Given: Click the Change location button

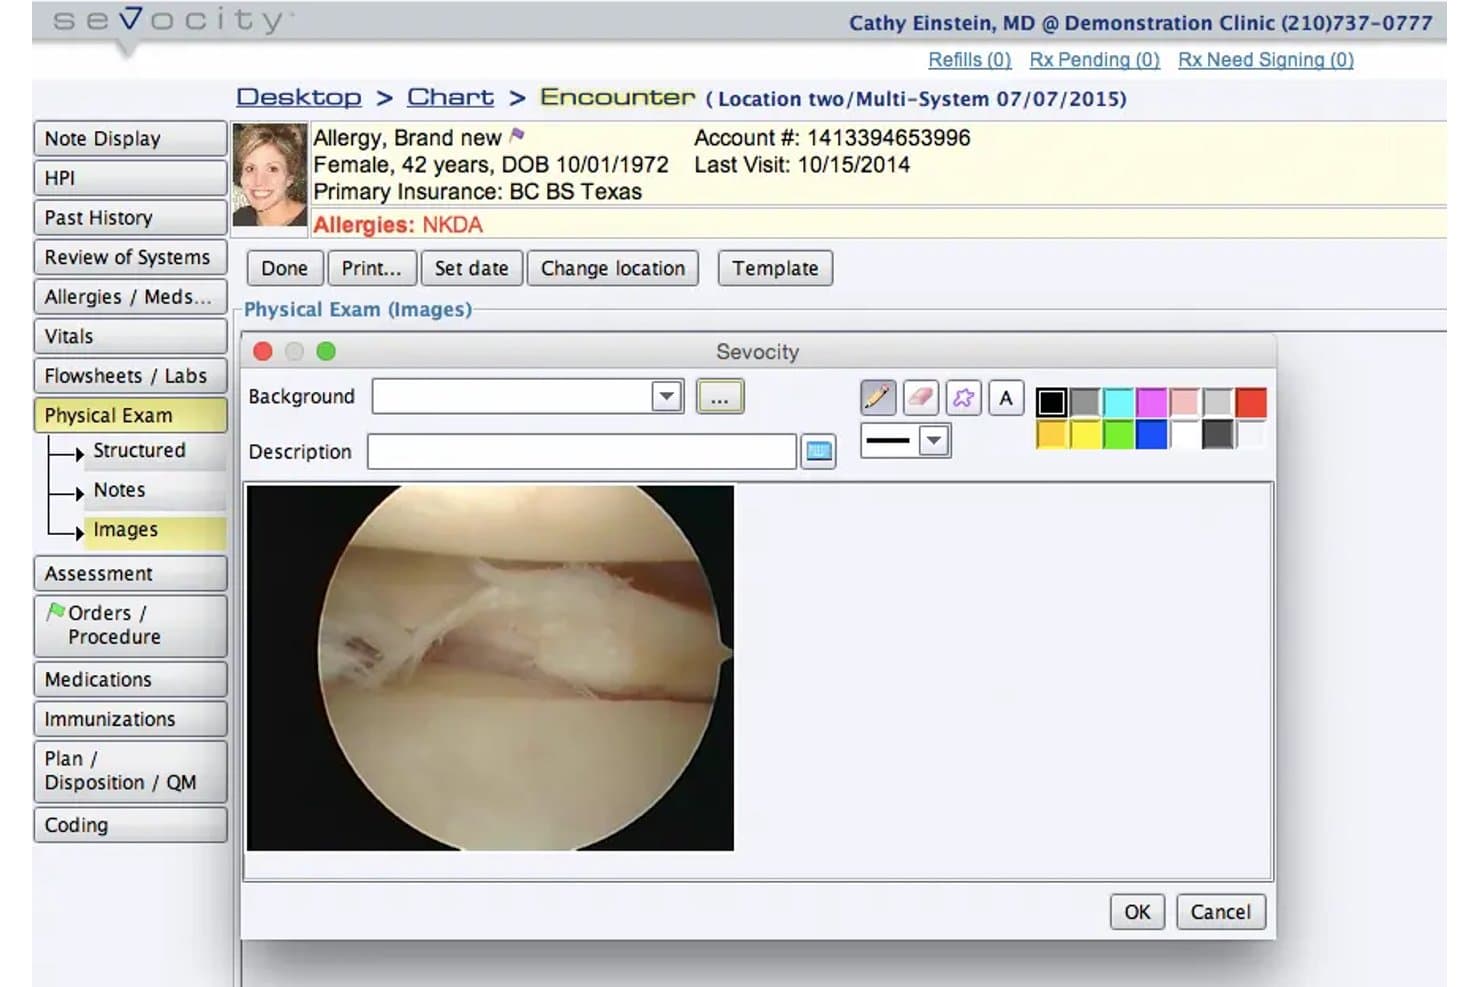Looking at the screenshot, I should [613, 268].
